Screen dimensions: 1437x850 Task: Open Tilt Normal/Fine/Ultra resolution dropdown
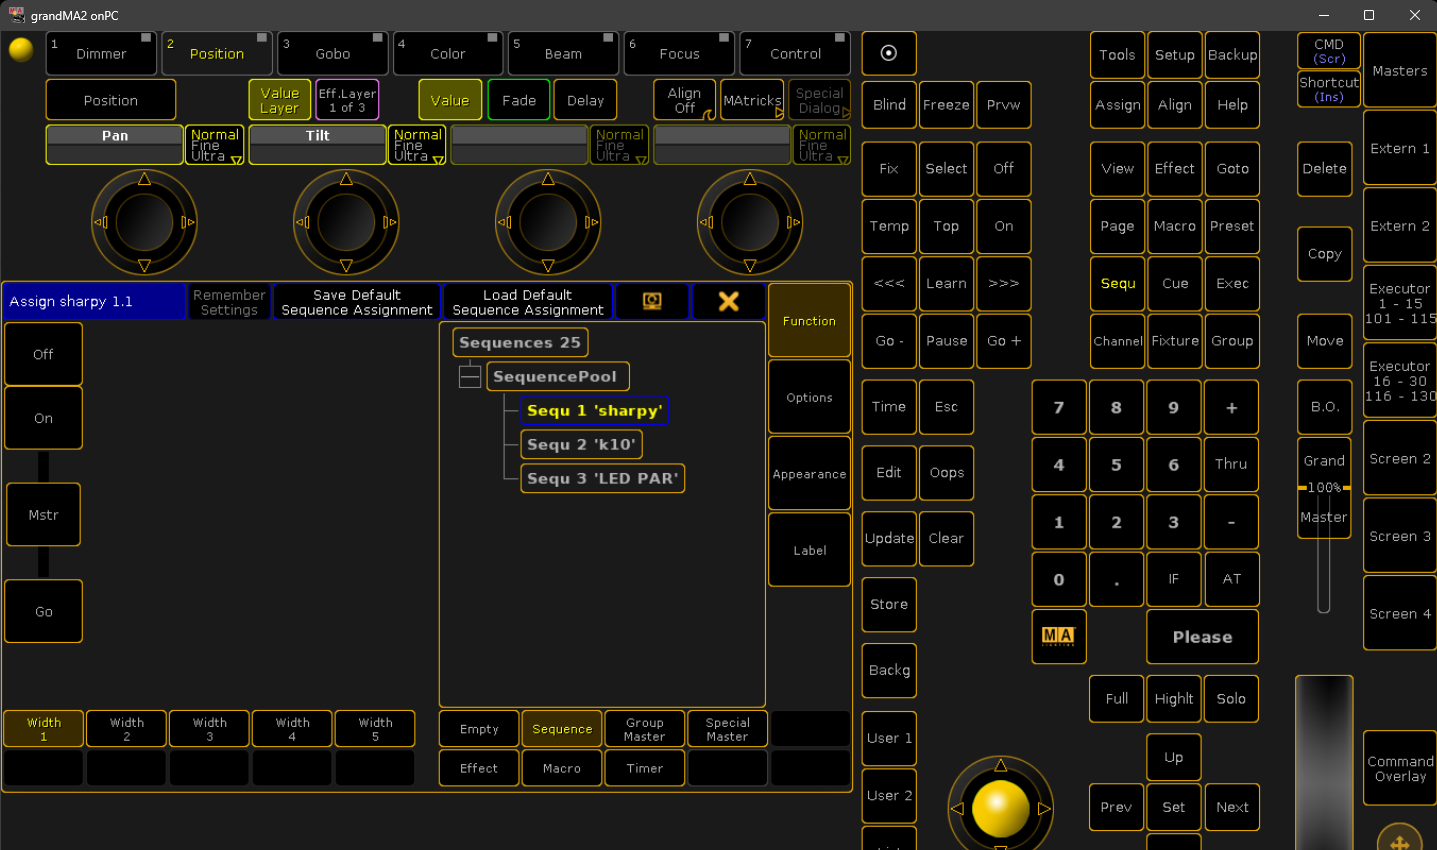[417, 145]
